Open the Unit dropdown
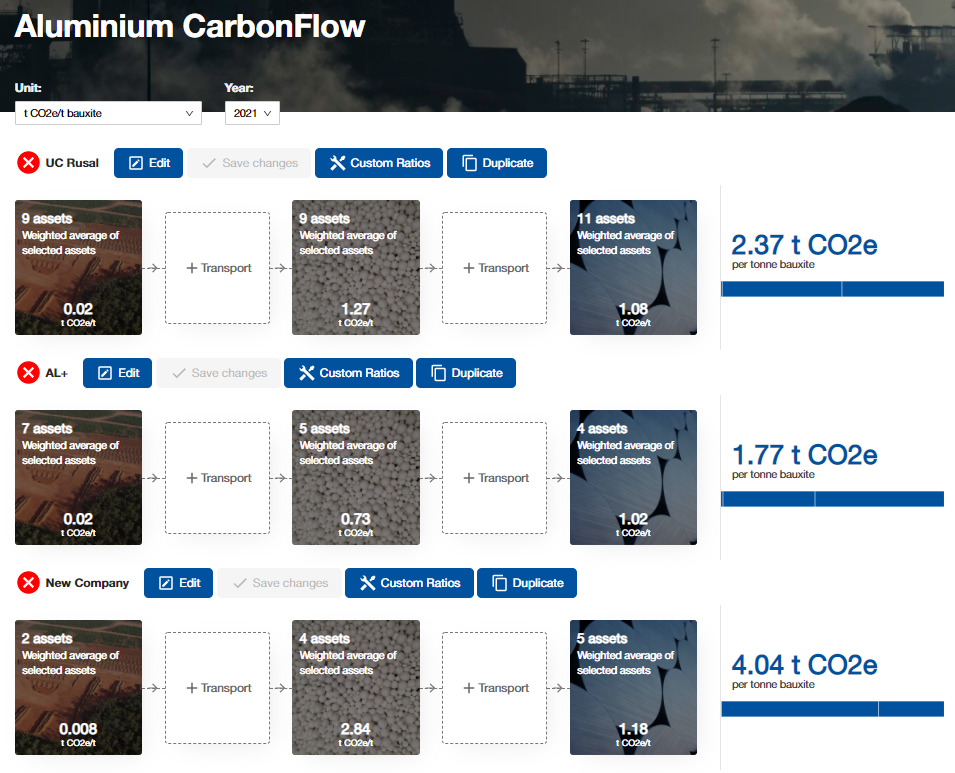Image resolution: width=955 pixels, height=773 pixels. [108, 113]
